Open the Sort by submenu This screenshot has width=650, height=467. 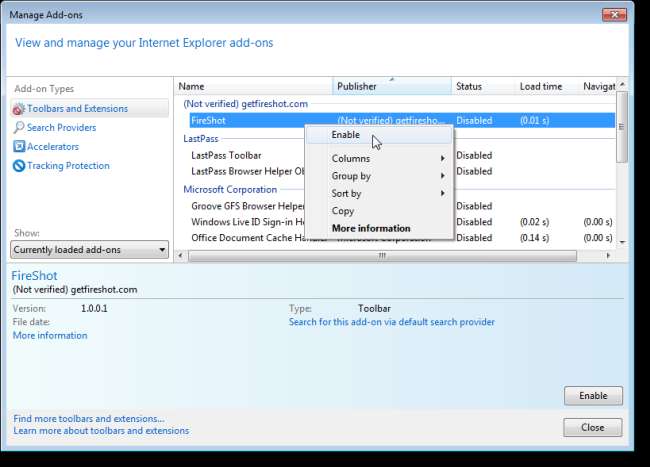pyautogui.click(x=379, y=194)
